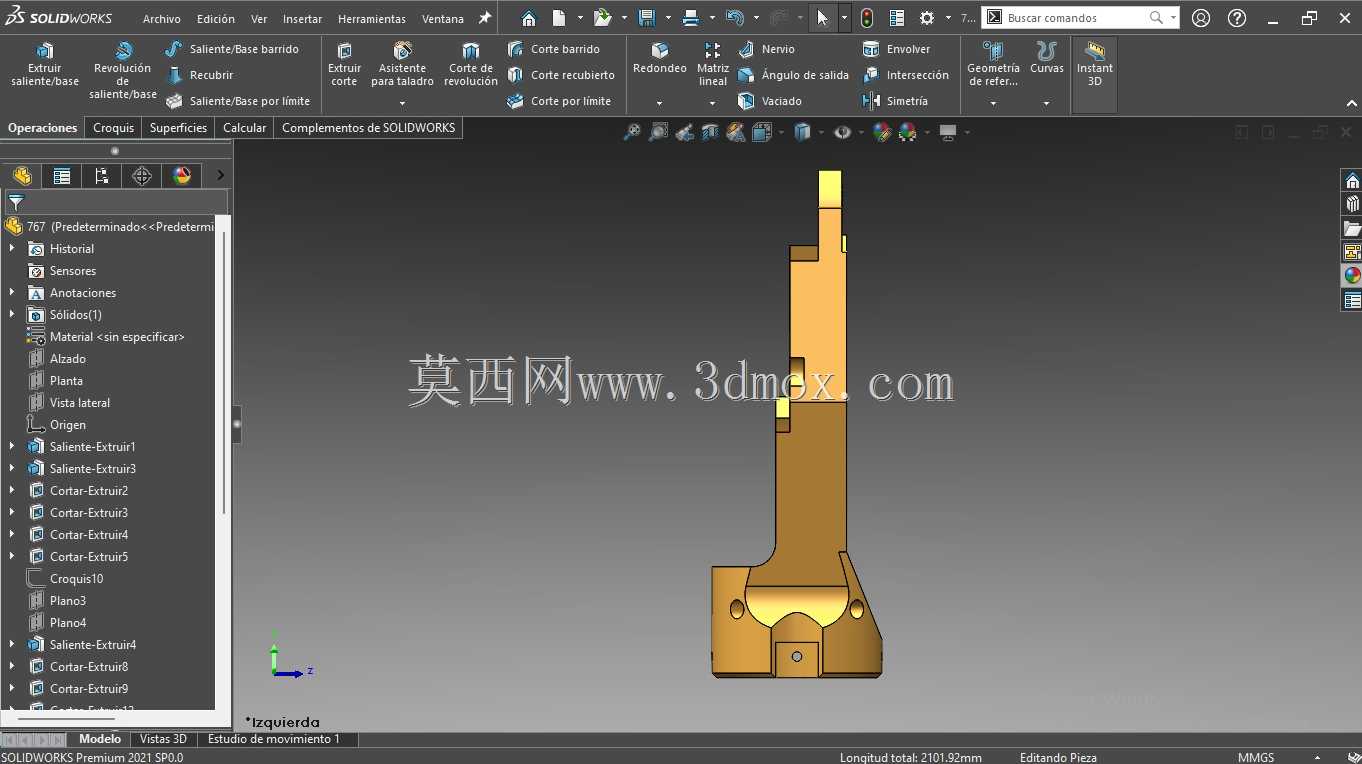Open the Apply Scene color icon
Viewport: 1362px width, 764px height.
[x=908, y=132]
